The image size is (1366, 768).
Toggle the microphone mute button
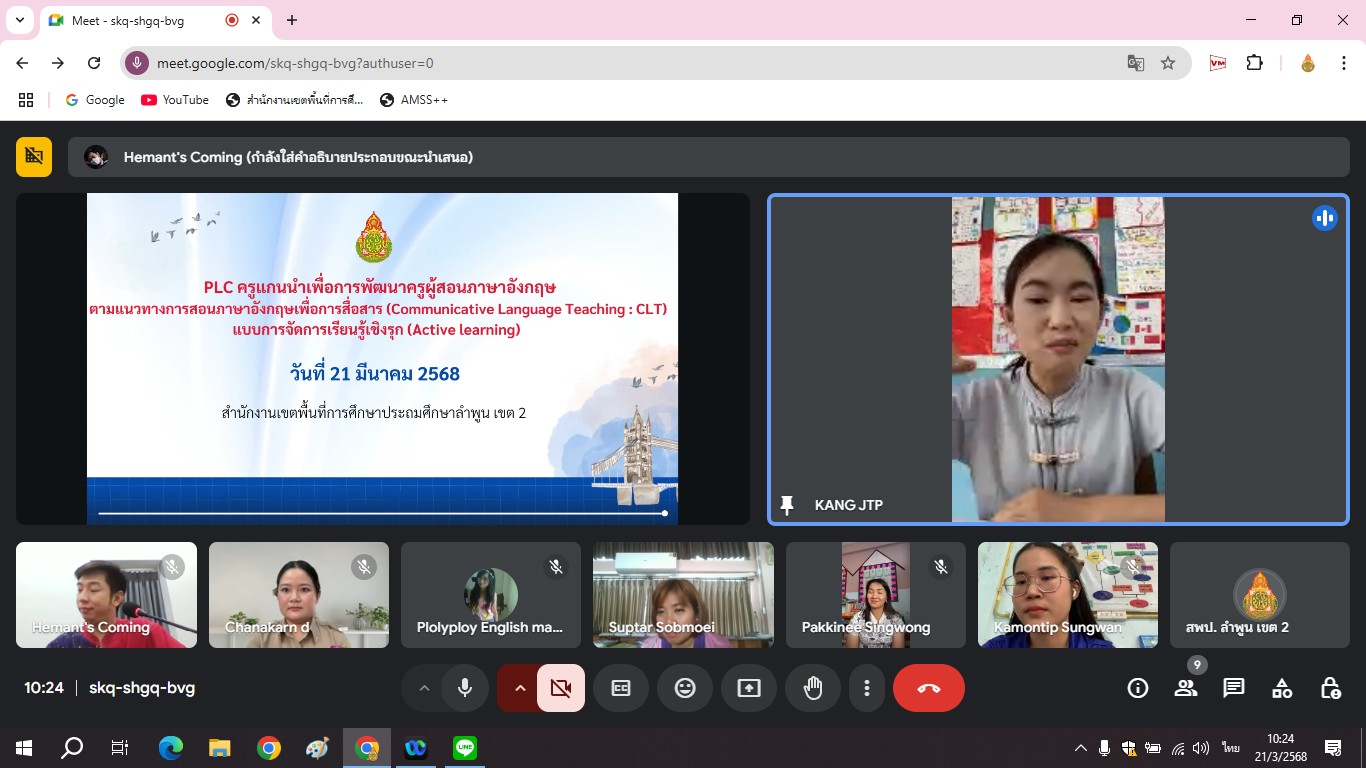click(x=465, y=688)
